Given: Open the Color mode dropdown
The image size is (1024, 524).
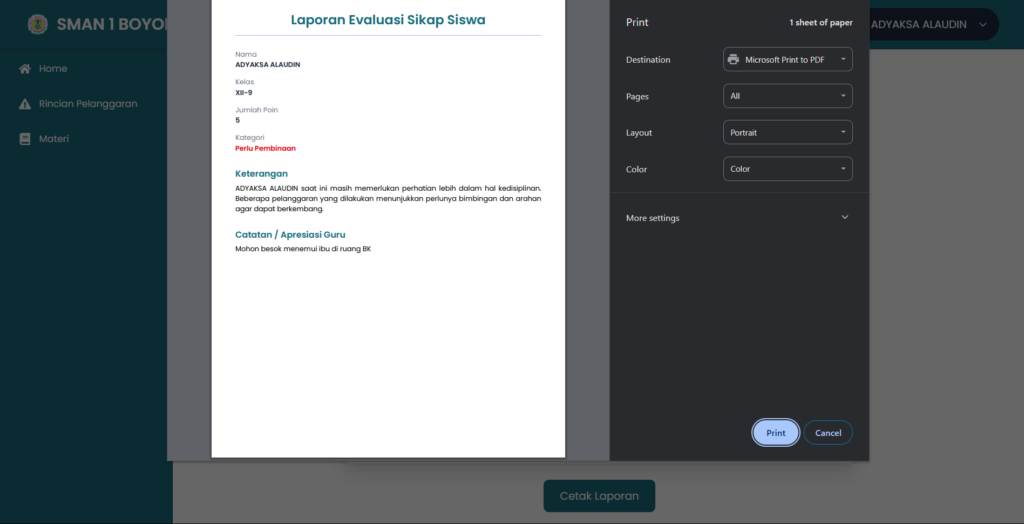Looking at the screenshot, I should point(787,169).
